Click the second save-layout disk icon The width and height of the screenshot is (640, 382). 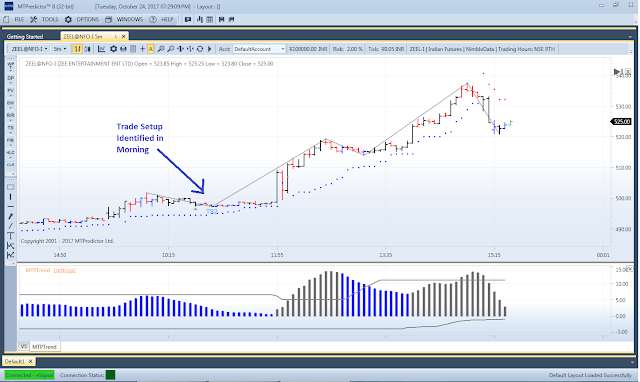click(231, 19)
